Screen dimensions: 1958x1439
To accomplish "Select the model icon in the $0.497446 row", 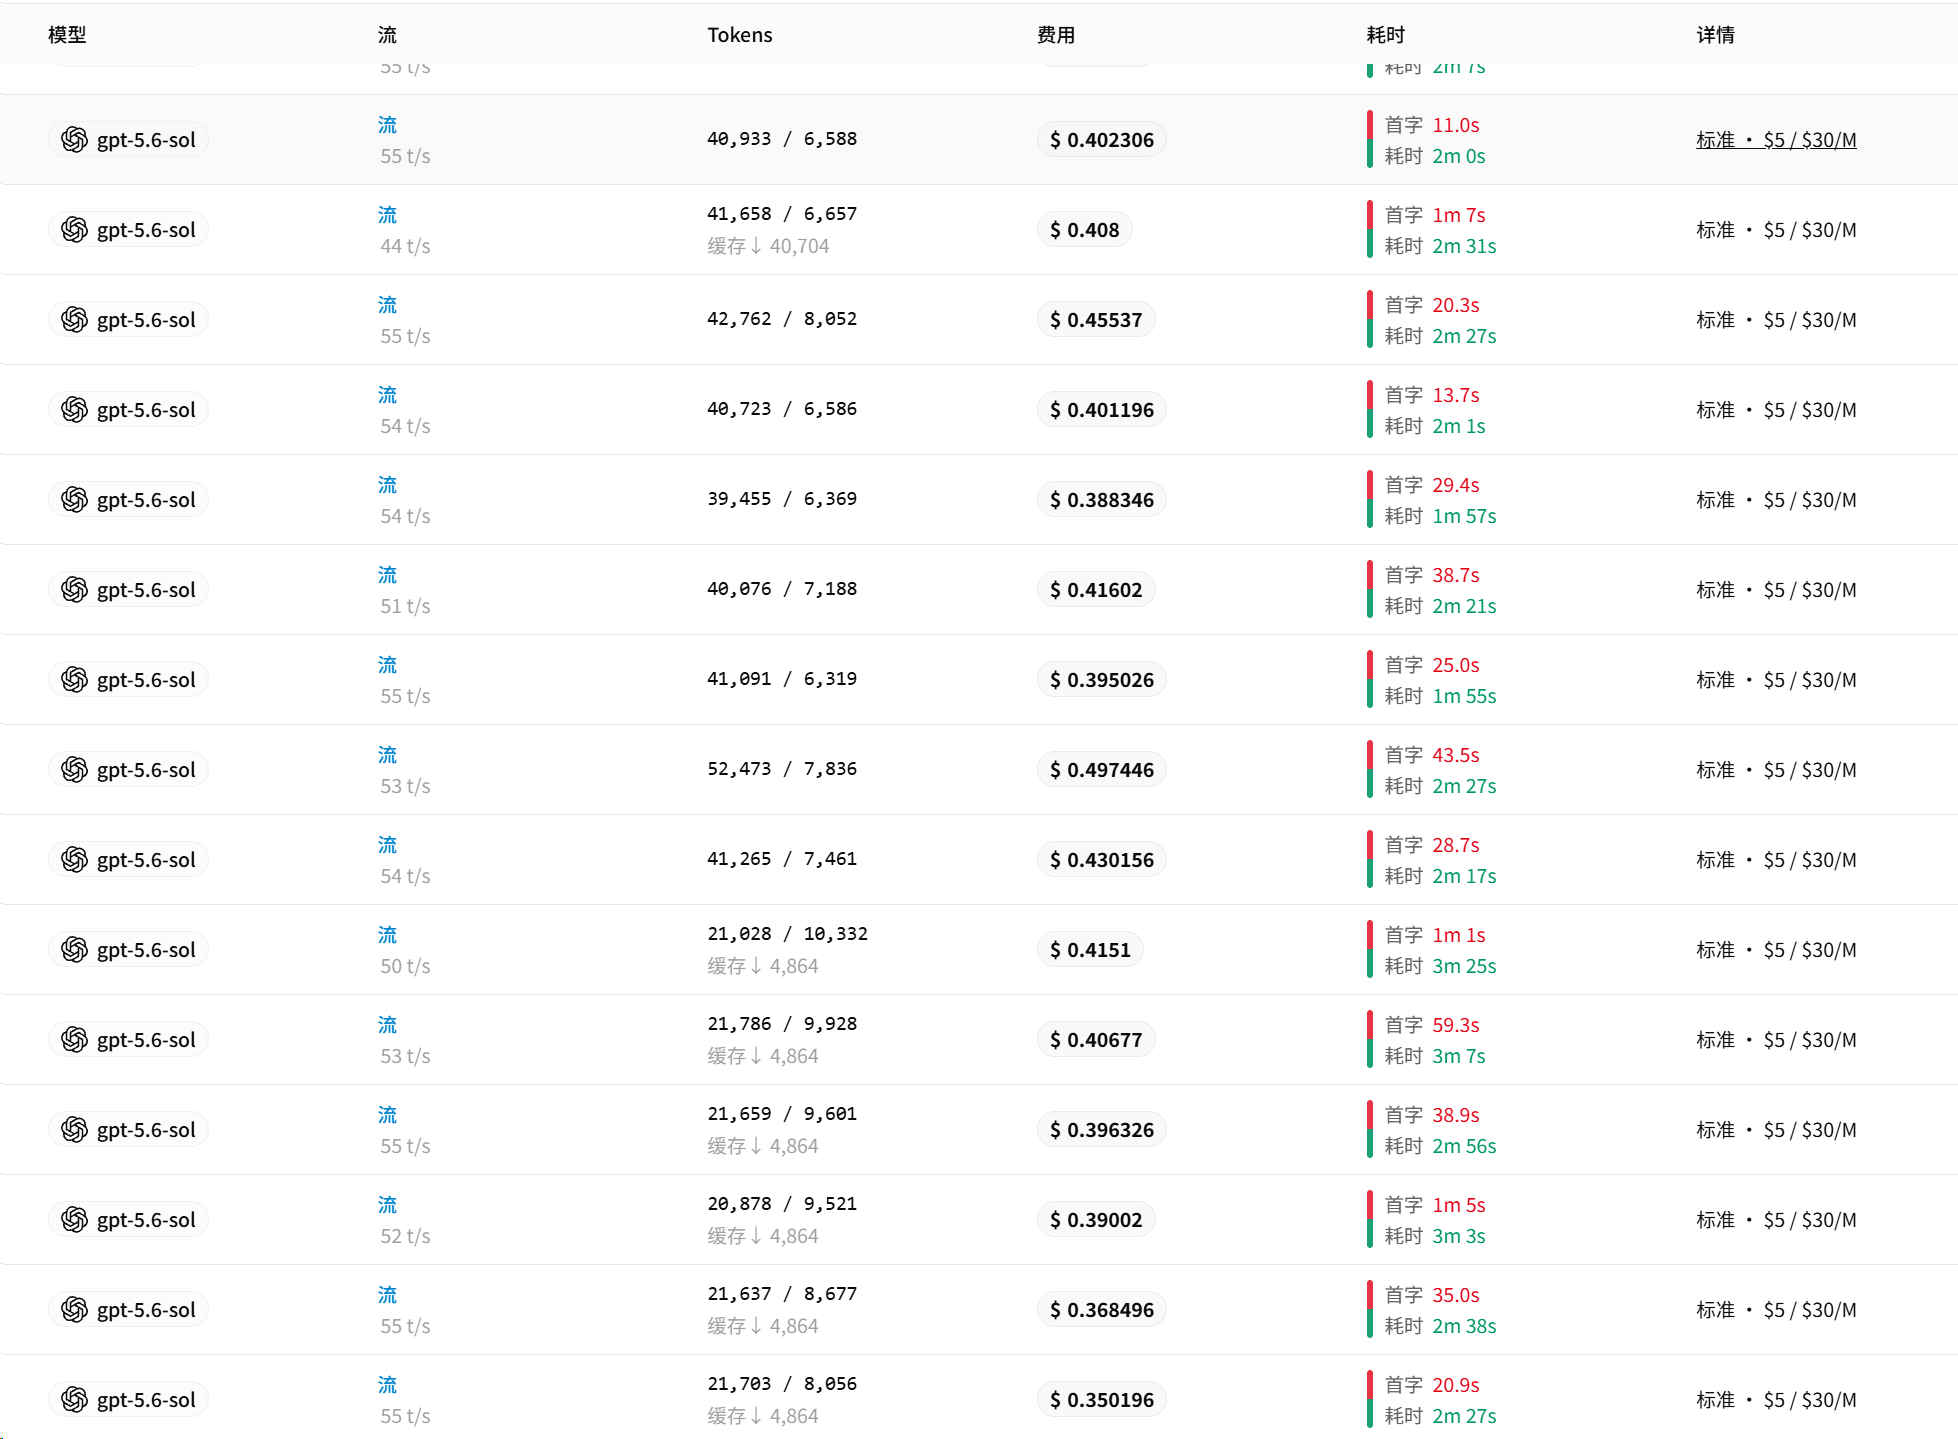I will (74, 770).
